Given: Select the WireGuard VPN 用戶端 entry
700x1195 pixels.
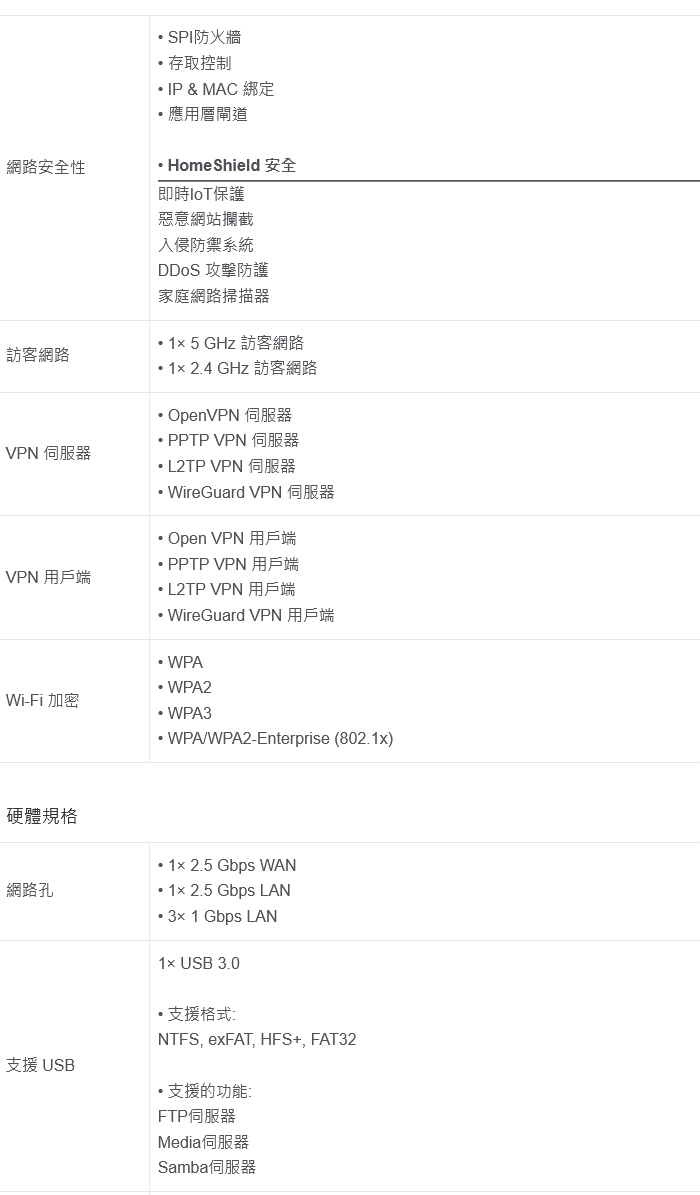Looking at the screenshot, I should (x=250, y=615).
